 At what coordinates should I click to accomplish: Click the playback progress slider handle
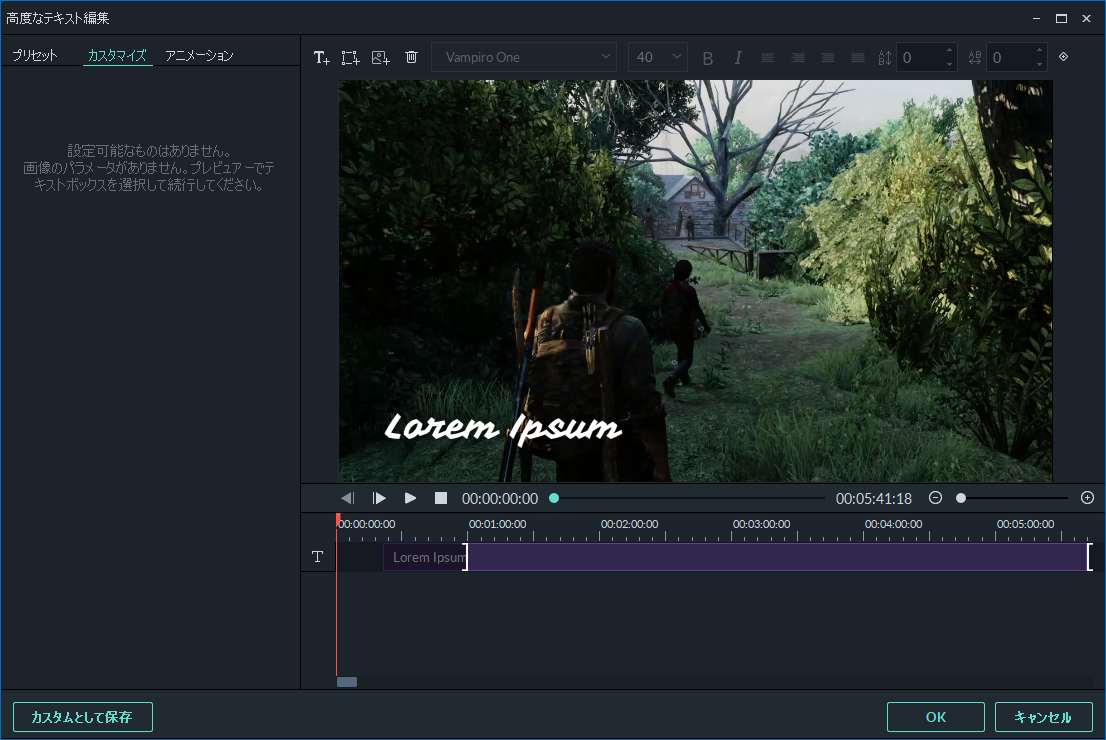point(554,498)
